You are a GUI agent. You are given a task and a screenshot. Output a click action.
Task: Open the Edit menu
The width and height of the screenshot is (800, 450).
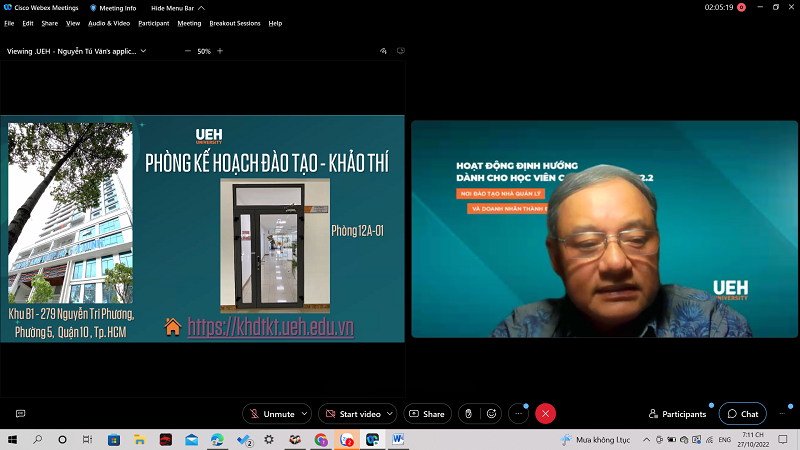[x=28, y=23]
